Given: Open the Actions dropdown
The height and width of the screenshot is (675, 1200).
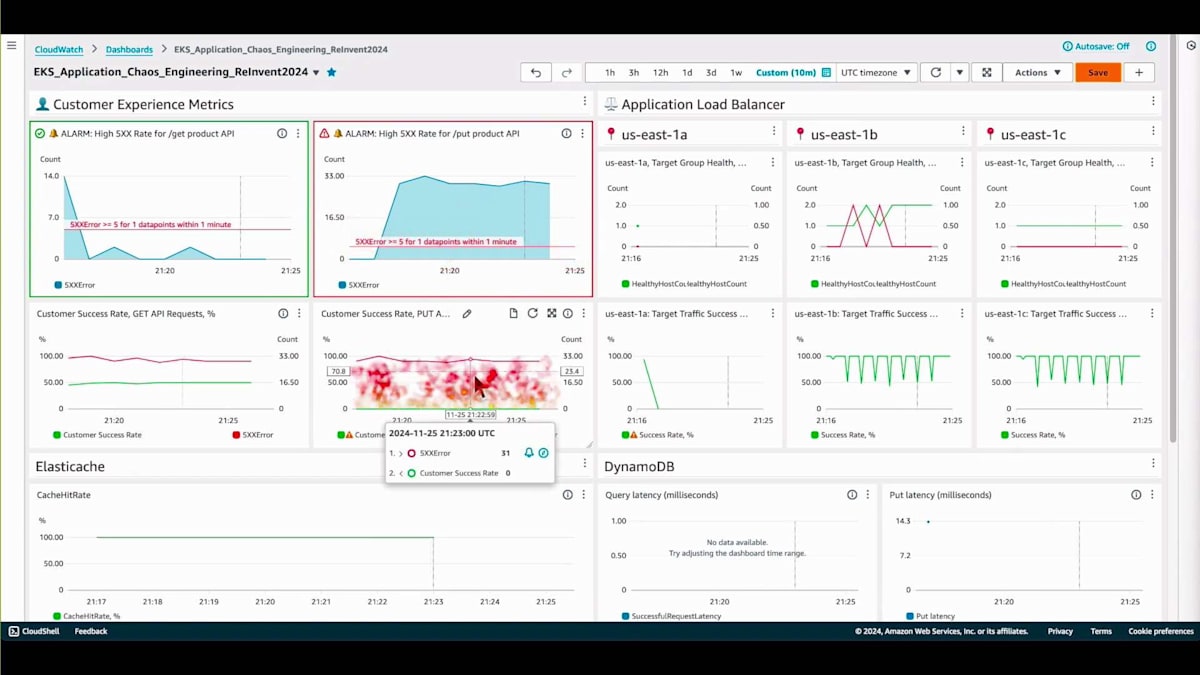Looking at the screenshot, I should [x=1038, y=72].
